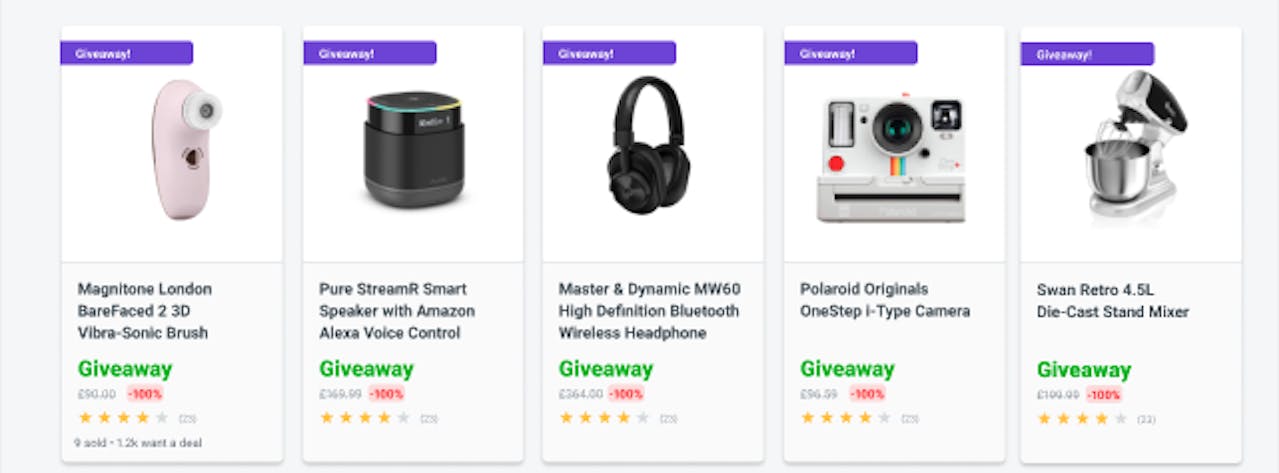Click the Giveaway! badge on Magnitone card
The width and height of the screenshot is (1279, 473).
127,53
